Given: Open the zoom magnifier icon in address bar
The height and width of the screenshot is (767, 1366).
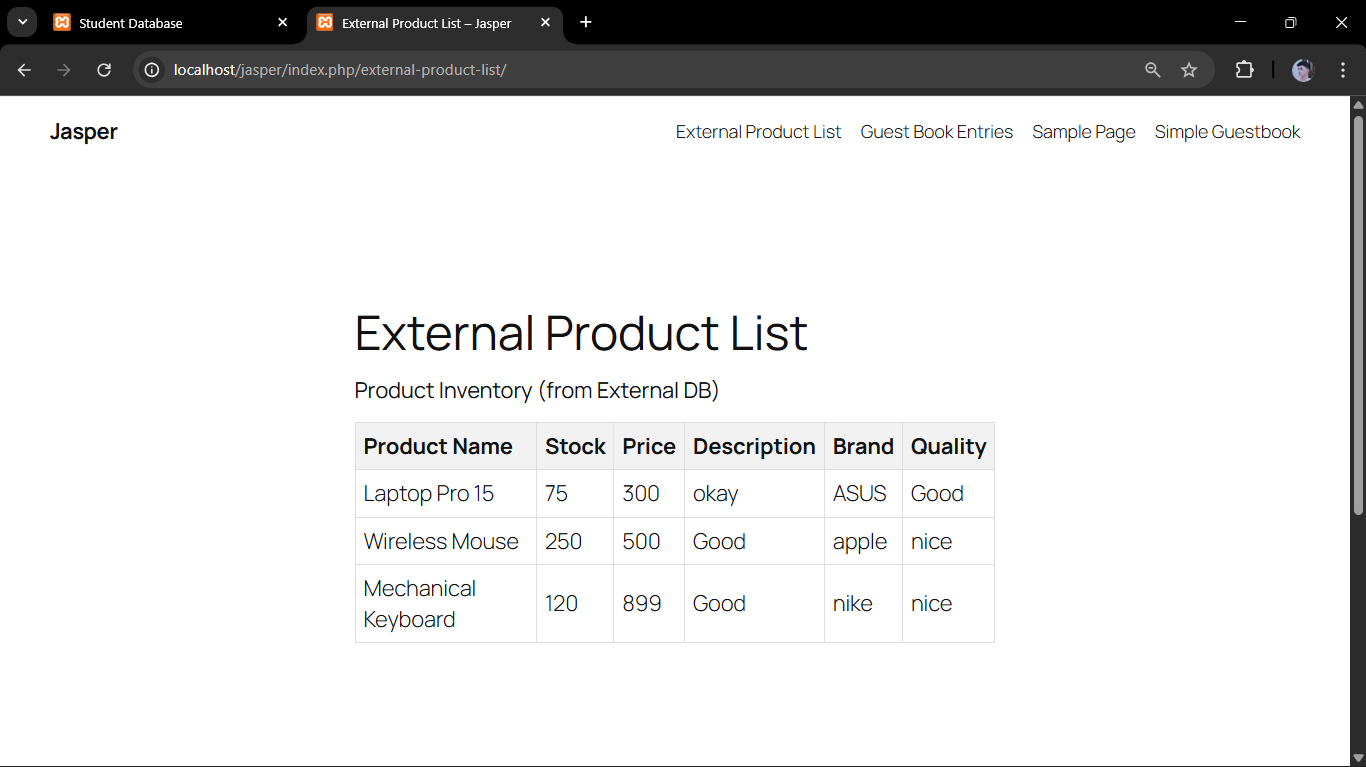Looking at the screenshot, I should (x=1153, y=70).
